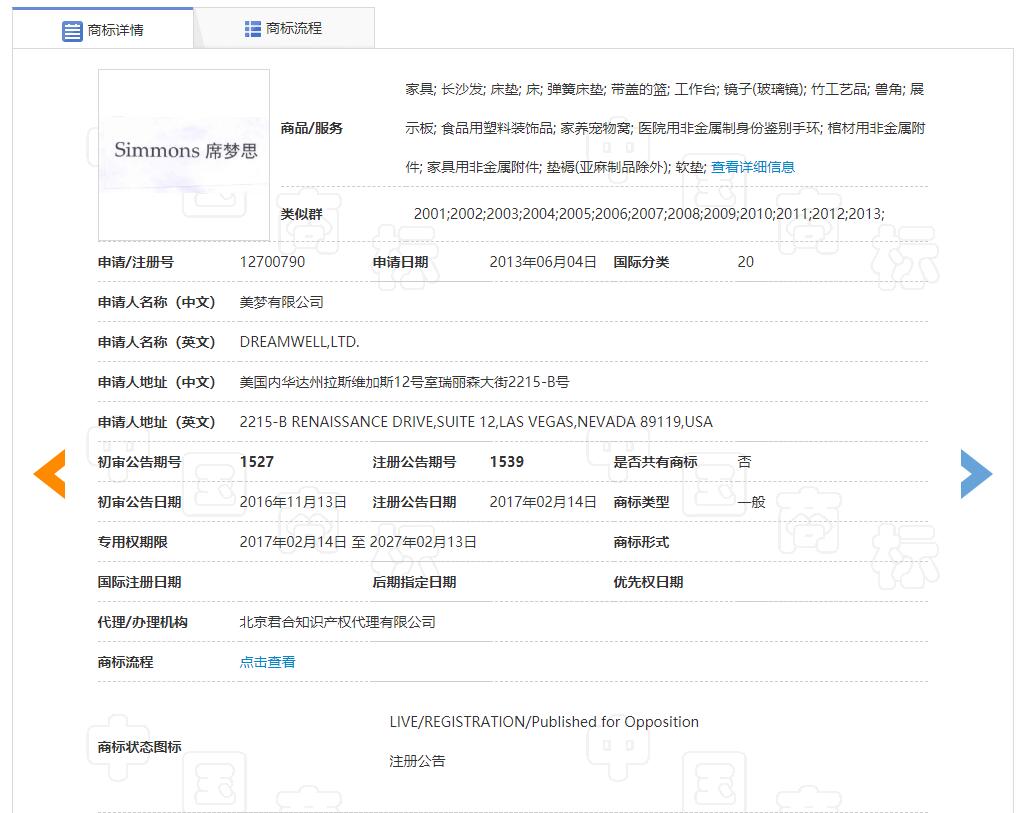This screenshot has height=813, width=1029.
Task: Select shared trademark value 否
Action: pos(744,462)
